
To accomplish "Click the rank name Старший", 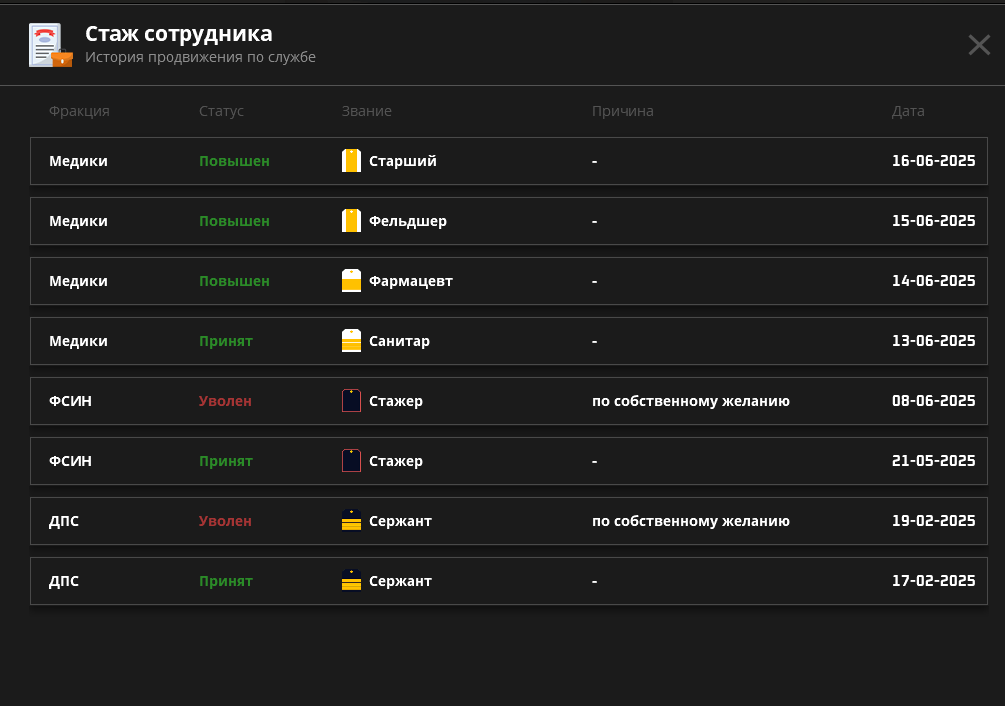I will (x=403, y=161).
